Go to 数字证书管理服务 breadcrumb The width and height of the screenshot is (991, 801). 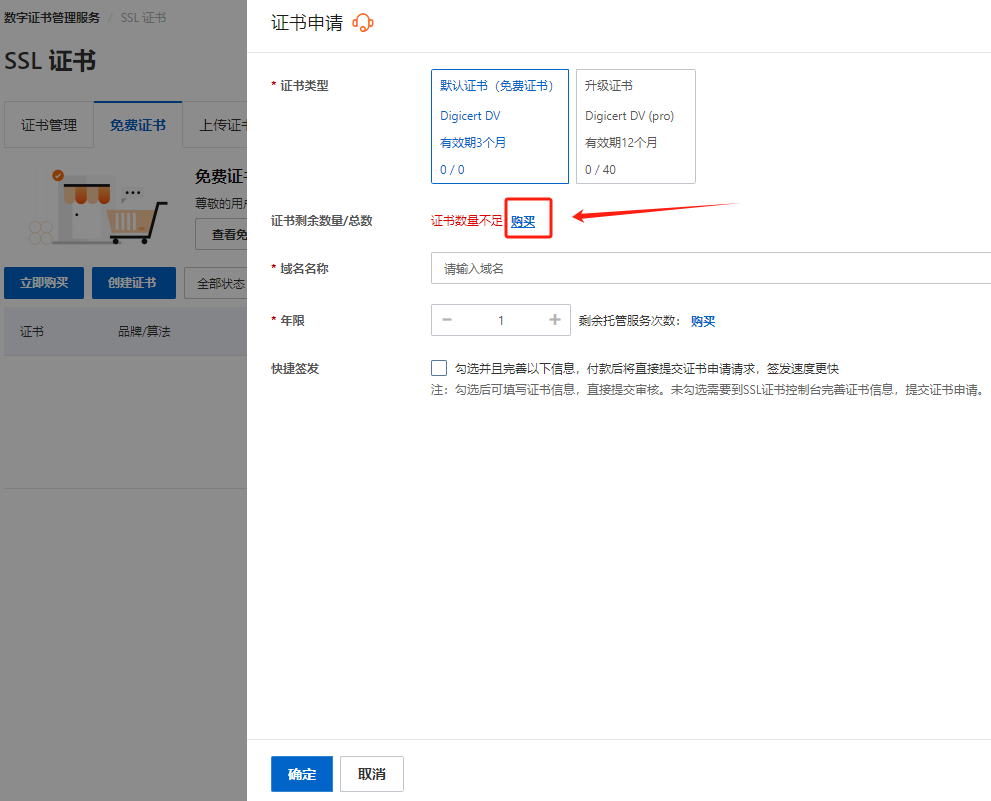52,18
